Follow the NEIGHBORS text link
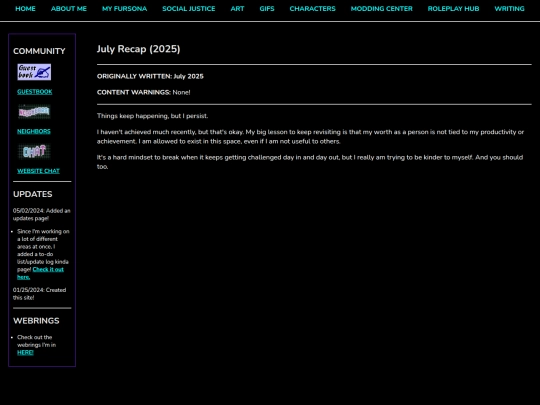 click(34, 131)
